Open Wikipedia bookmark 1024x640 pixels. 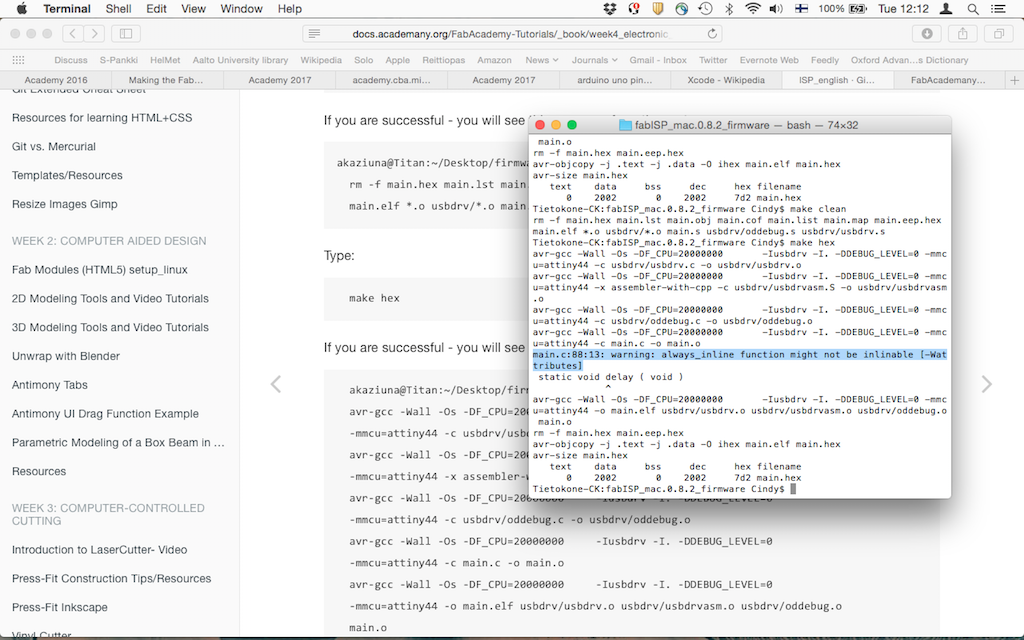point(321,59)
